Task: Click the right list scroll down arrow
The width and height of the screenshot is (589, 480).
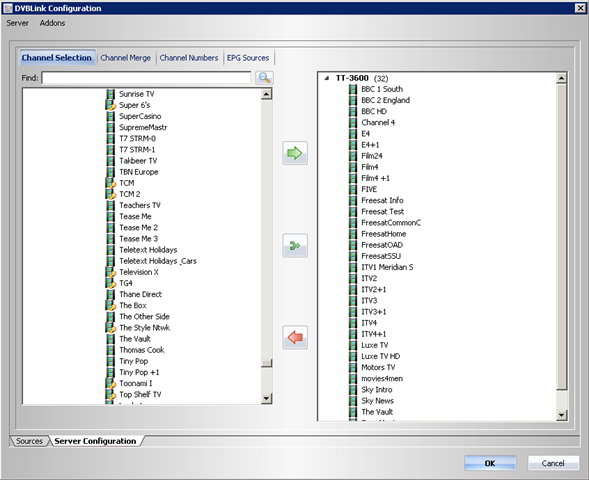Action: tap(561, 415)
